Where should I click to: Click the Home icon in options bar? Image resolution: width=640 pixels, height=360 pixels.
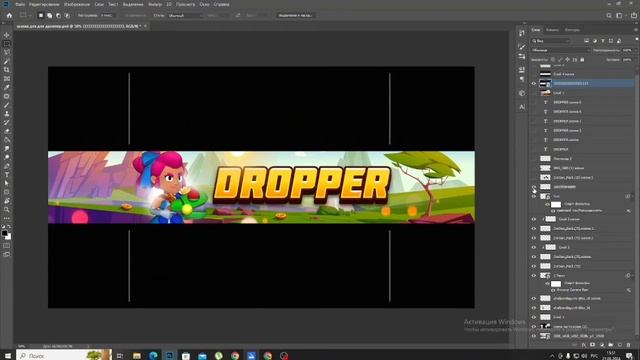pyautogui.click(x=9, y=16)
